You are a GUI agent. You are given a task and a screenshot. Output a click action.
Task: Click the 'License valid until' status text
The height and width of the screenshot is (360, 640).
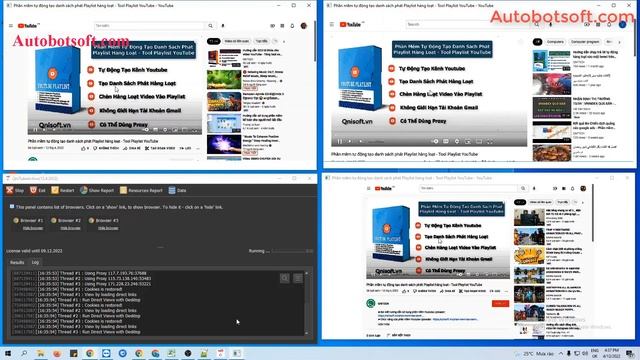[x=34, y=251]
